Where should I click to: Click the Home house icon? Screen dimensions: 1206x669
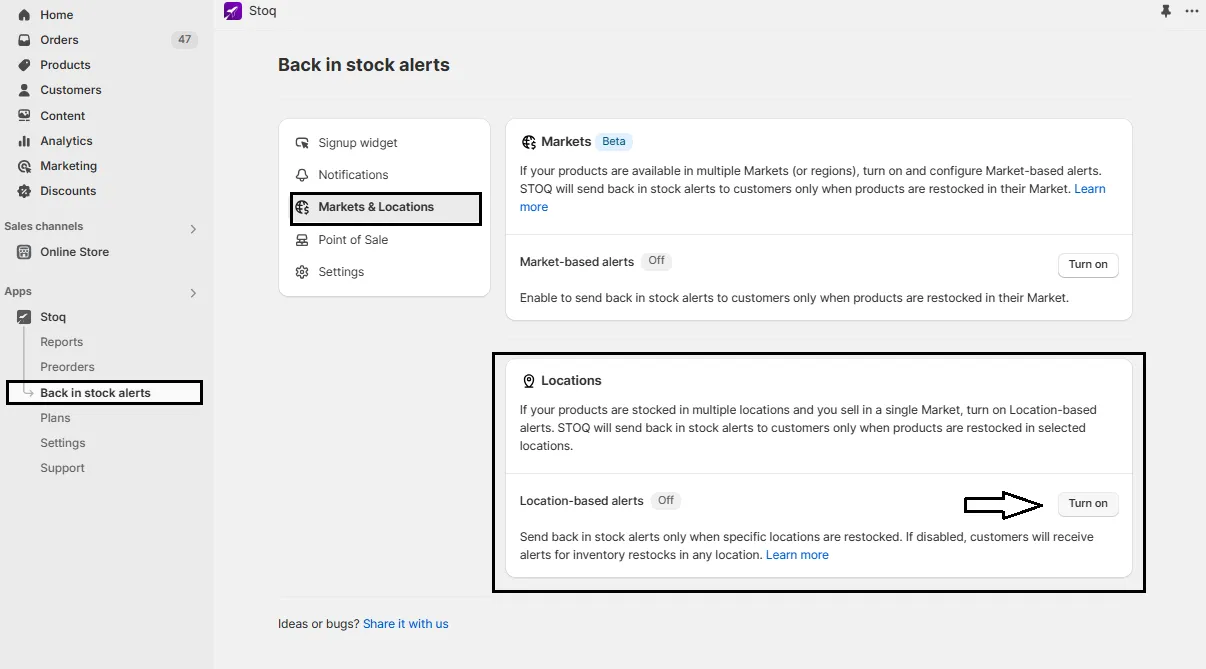click(24, 15)
